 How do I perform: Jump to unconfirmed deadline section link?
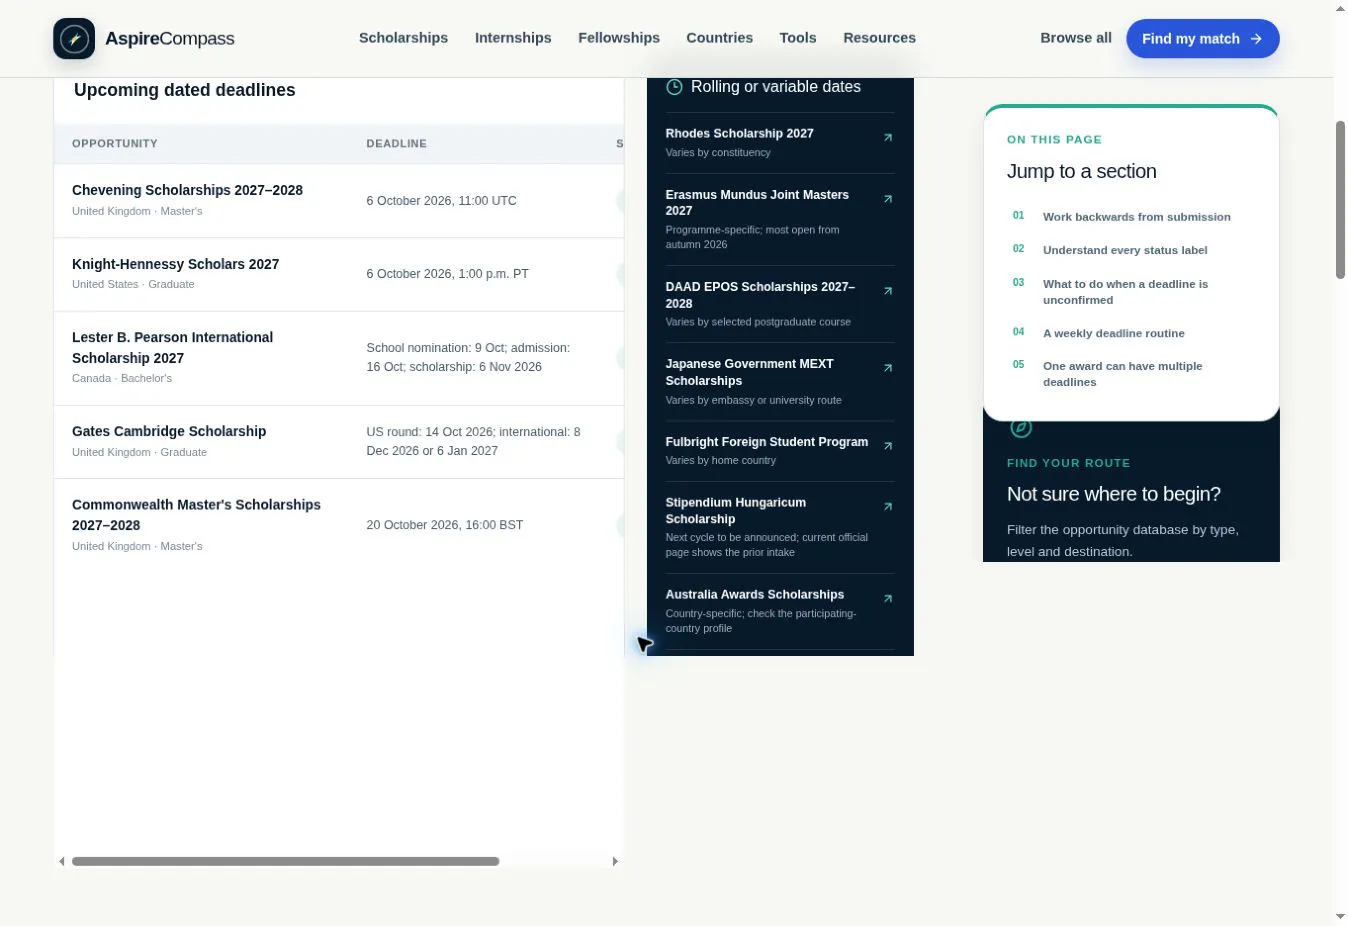click(x=1125, y=292)
